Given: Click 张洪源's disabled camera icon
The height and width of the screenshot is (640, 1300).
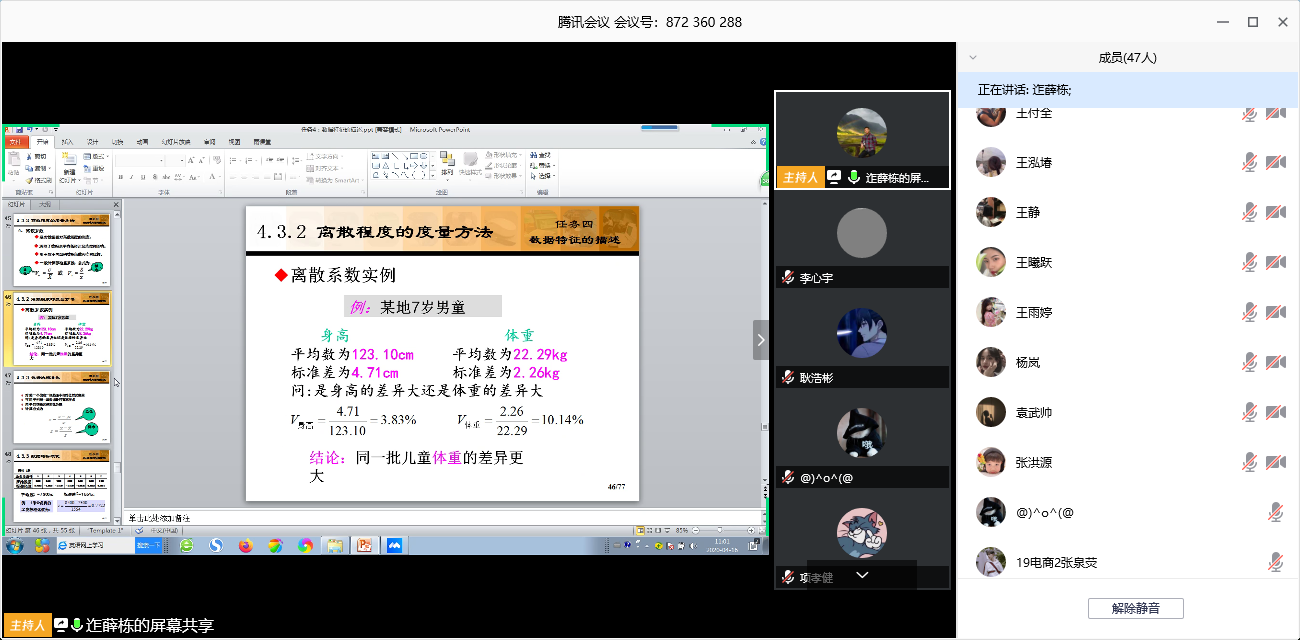Looking at the screenshot, I should pyautogui.click(x=1275, y=462).
